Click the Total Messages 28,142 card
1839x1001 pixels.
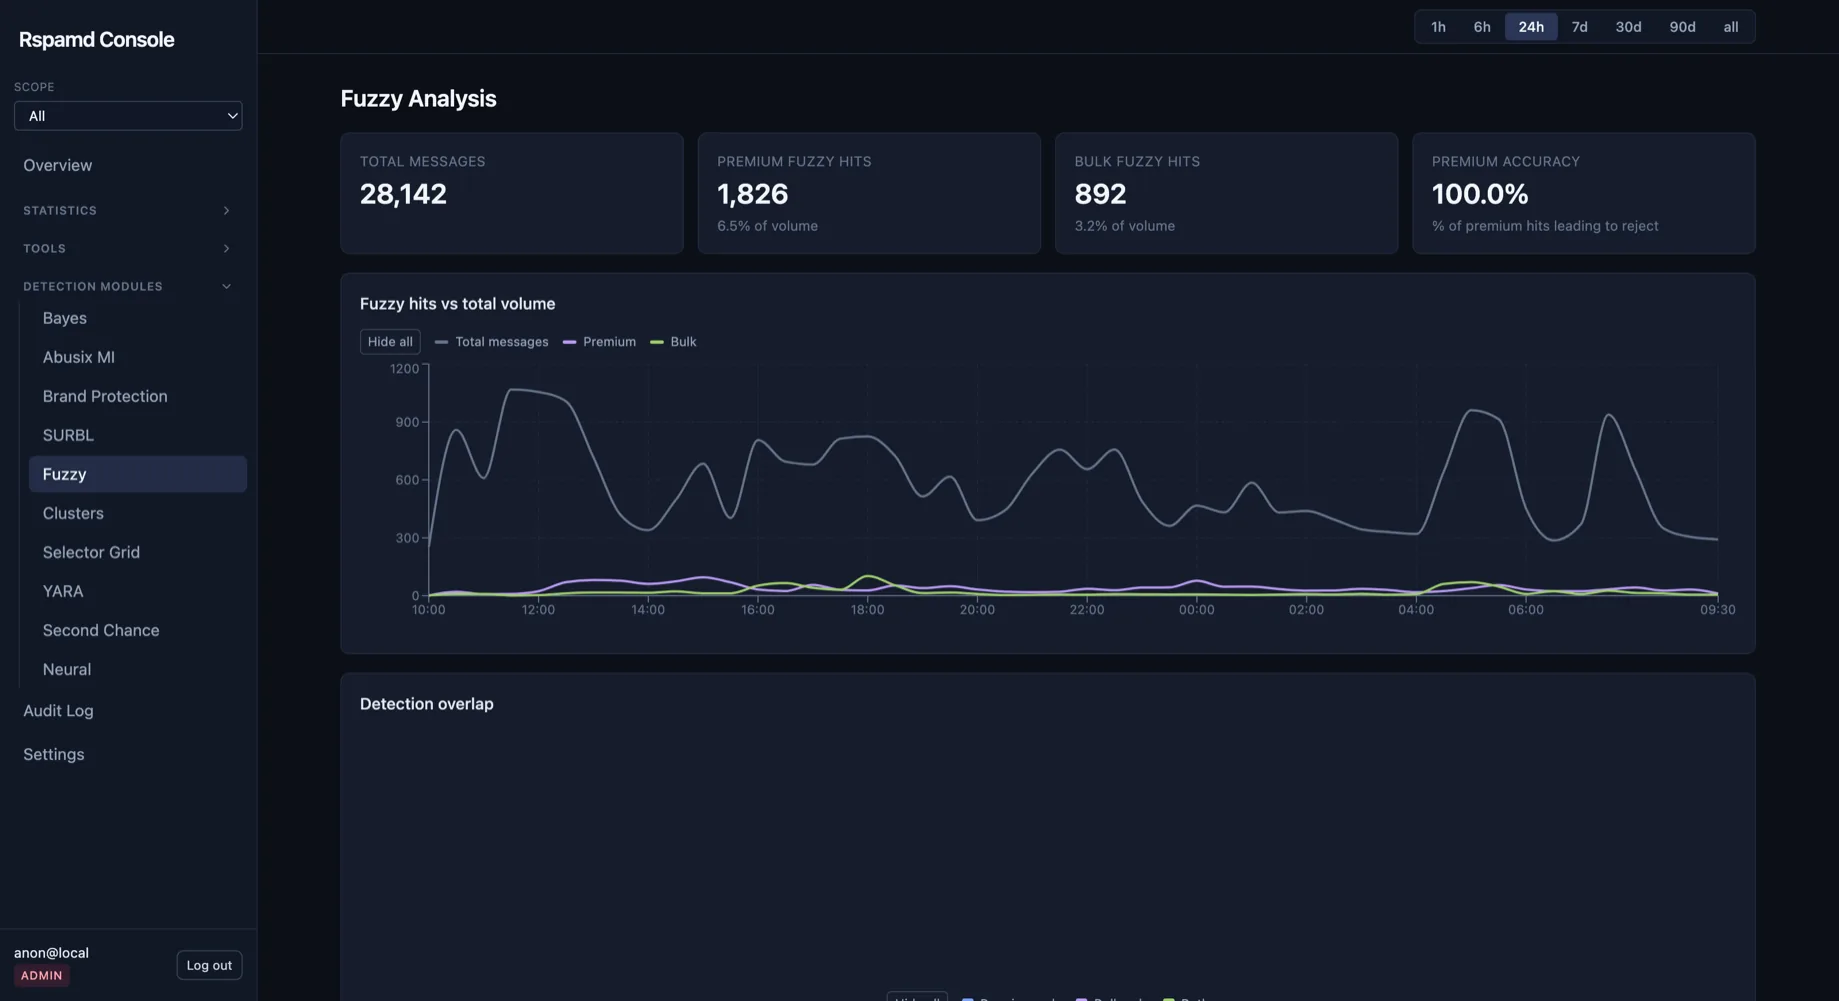click(x=512, y=193)
